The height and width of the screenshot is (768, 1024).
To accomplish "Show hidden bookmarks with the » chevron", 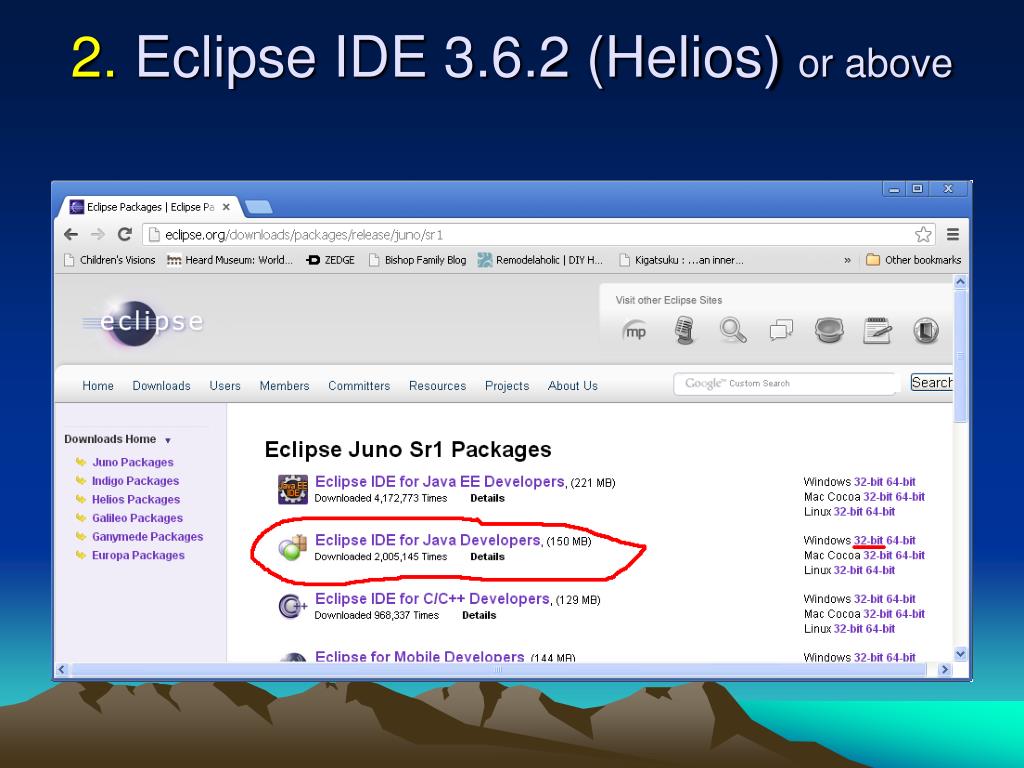I will coord(847,260).
